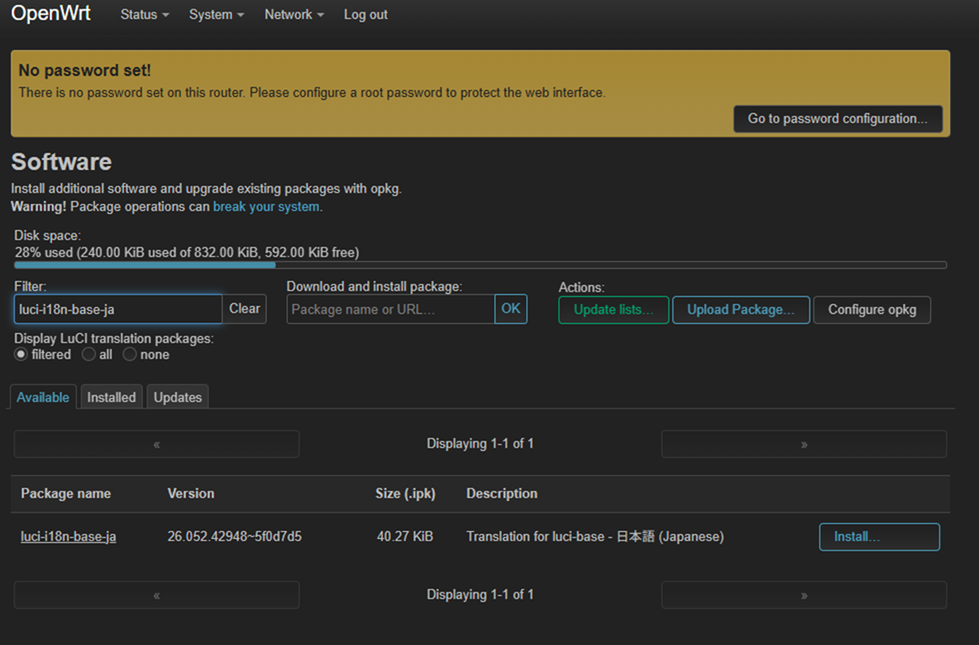Click the top previous page « button
Screen dimensions: 979x645
[156, 444]
